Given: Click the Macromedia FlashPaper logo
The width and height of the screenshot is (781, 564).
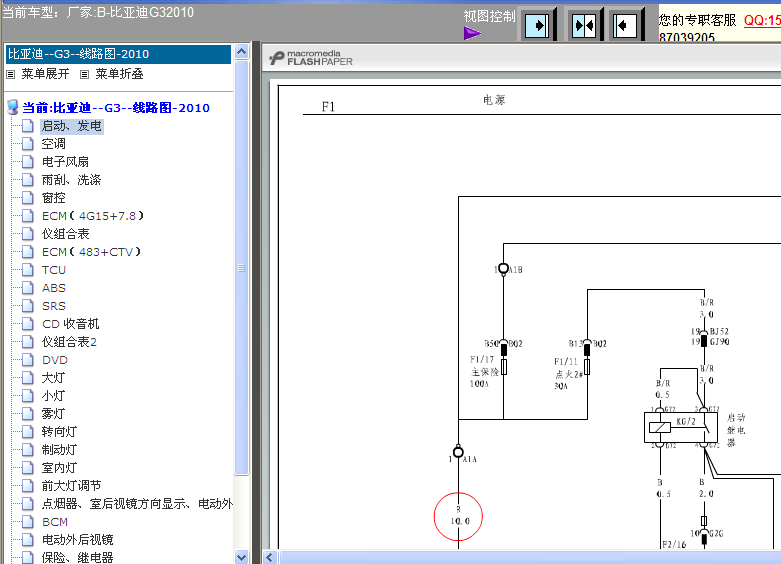Looking at the screenshot, I should point(311,58).
